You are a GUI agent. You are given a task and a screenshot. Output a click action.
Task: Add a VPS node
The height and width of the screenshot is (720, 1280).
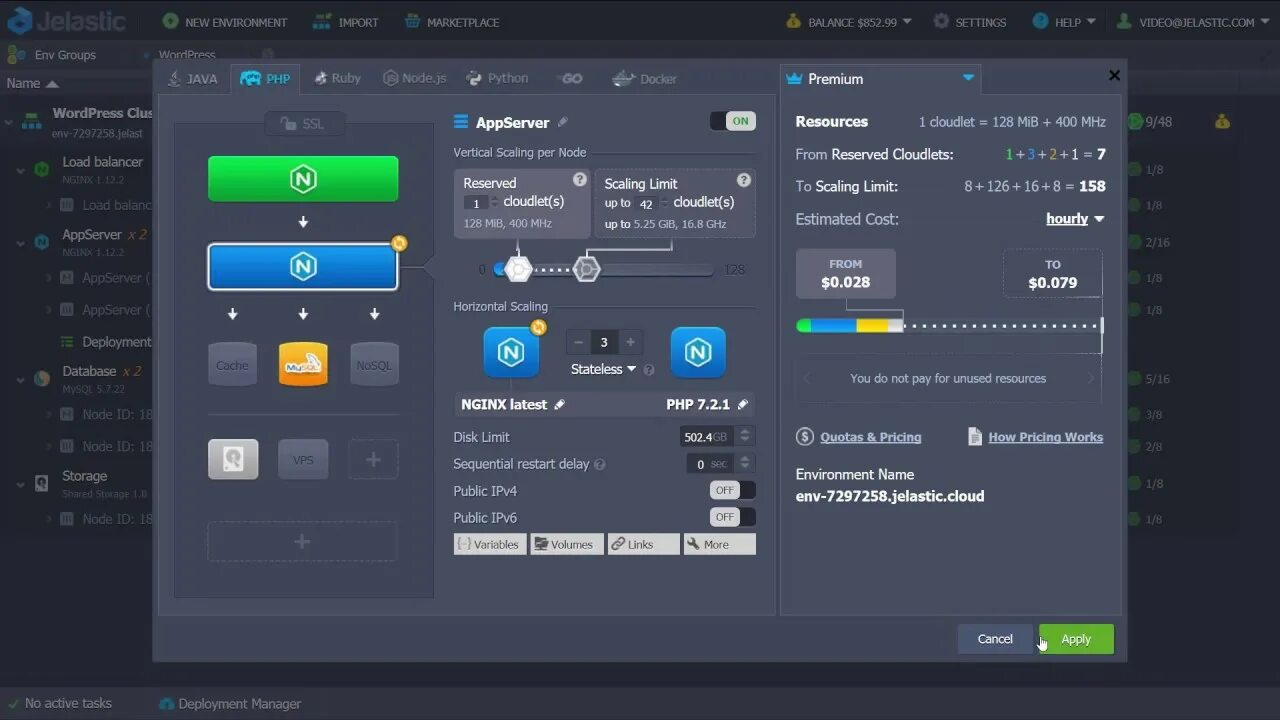pyautogui.click(x=303, y=459)
